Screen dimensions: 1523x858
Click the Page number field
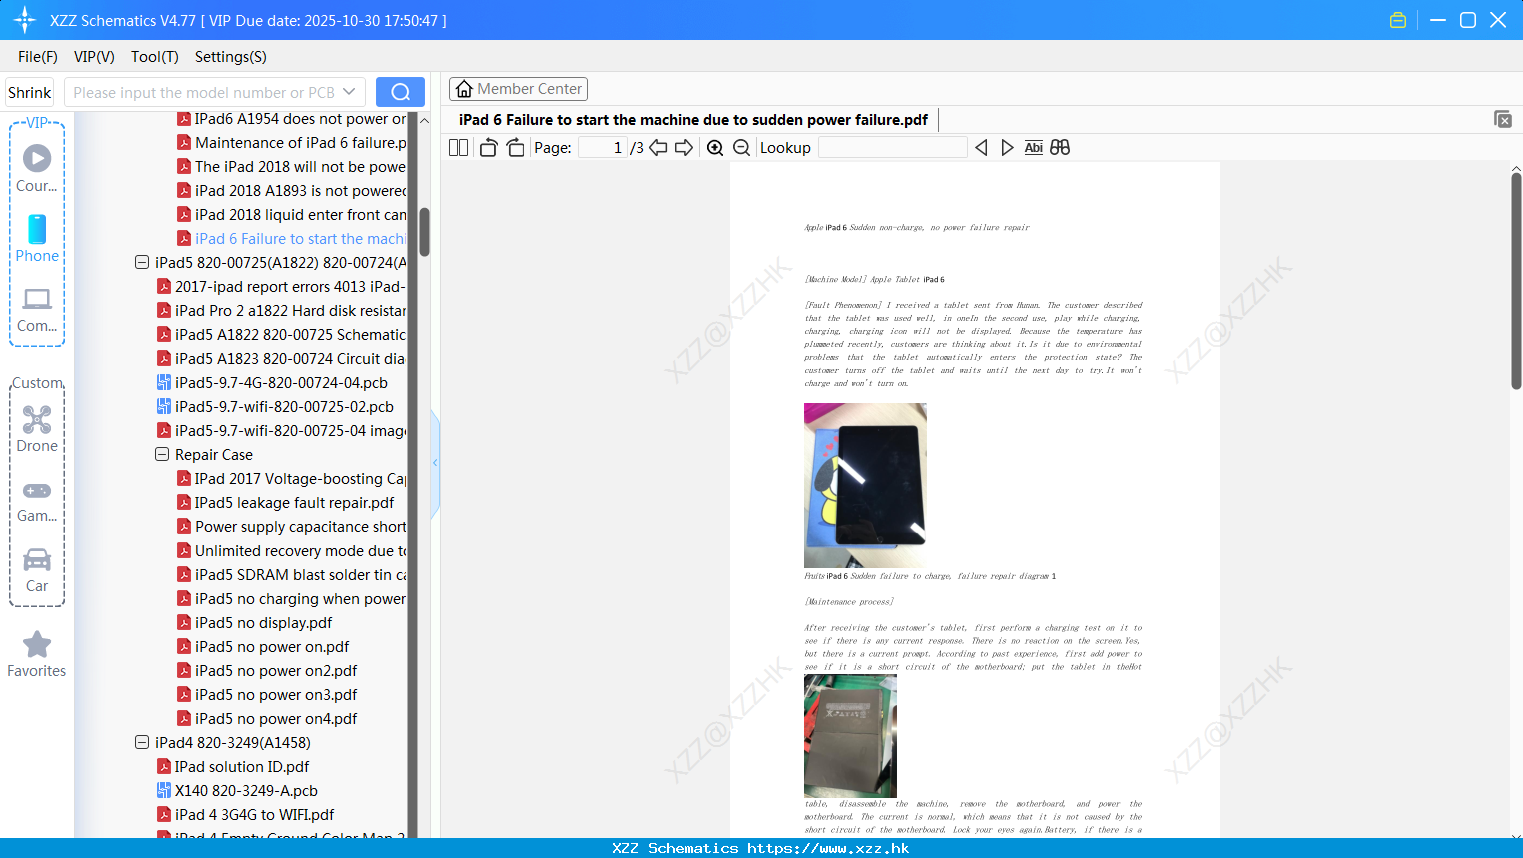coord(602,148)
